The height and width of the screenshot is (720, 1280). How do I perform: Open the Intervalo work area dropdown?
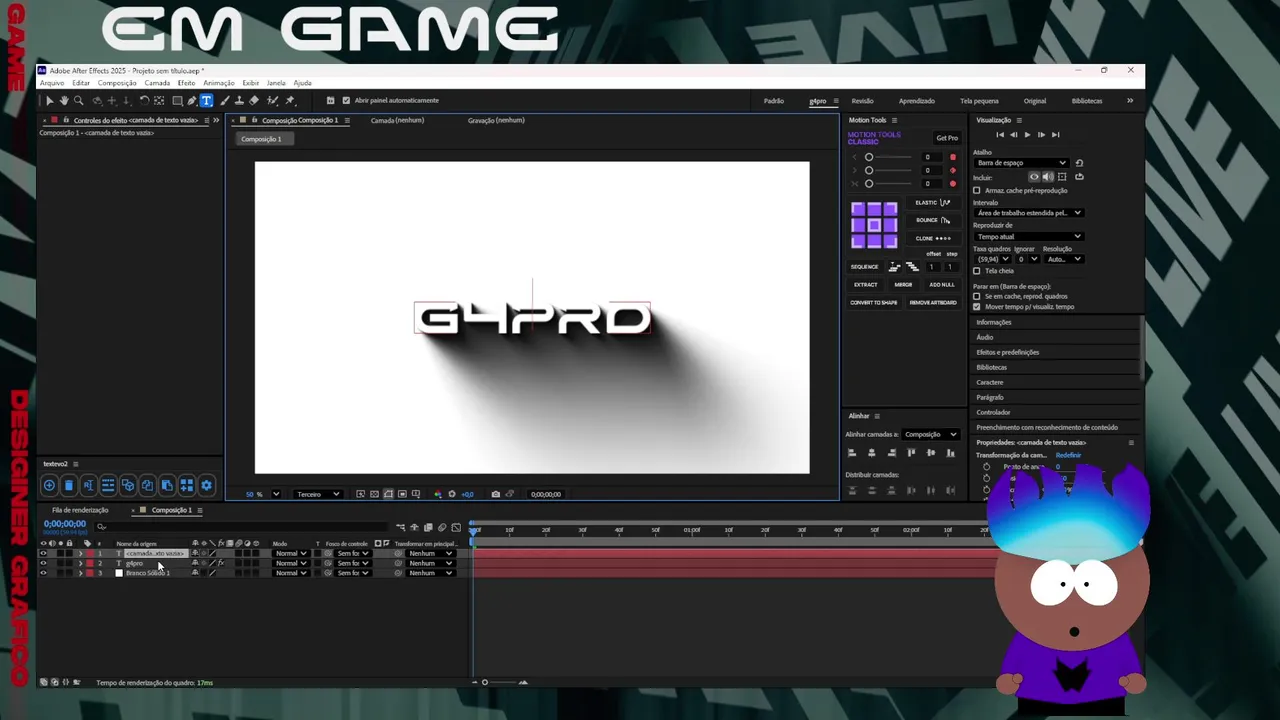pos(1029,212)
